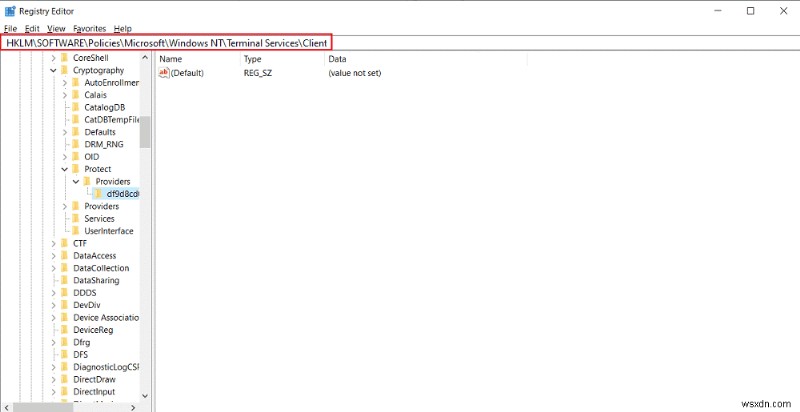
Task: Expand the CoreShell key
Action: 54,58
